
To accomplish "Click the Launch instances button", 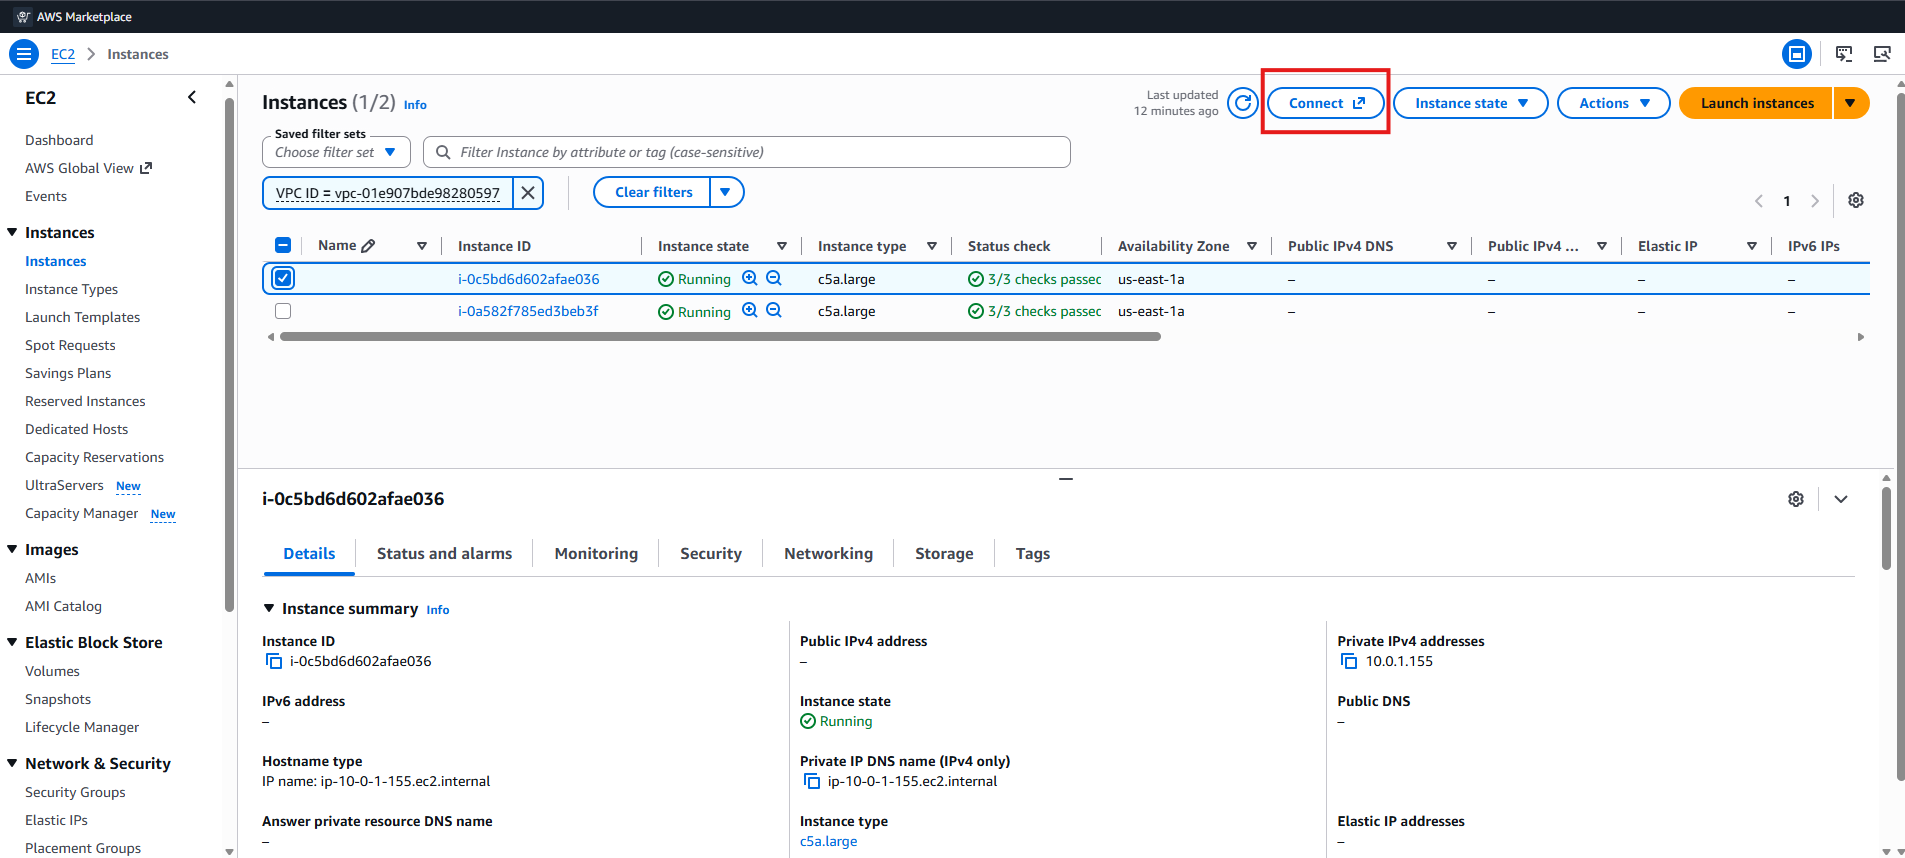I will [1756, 103].
